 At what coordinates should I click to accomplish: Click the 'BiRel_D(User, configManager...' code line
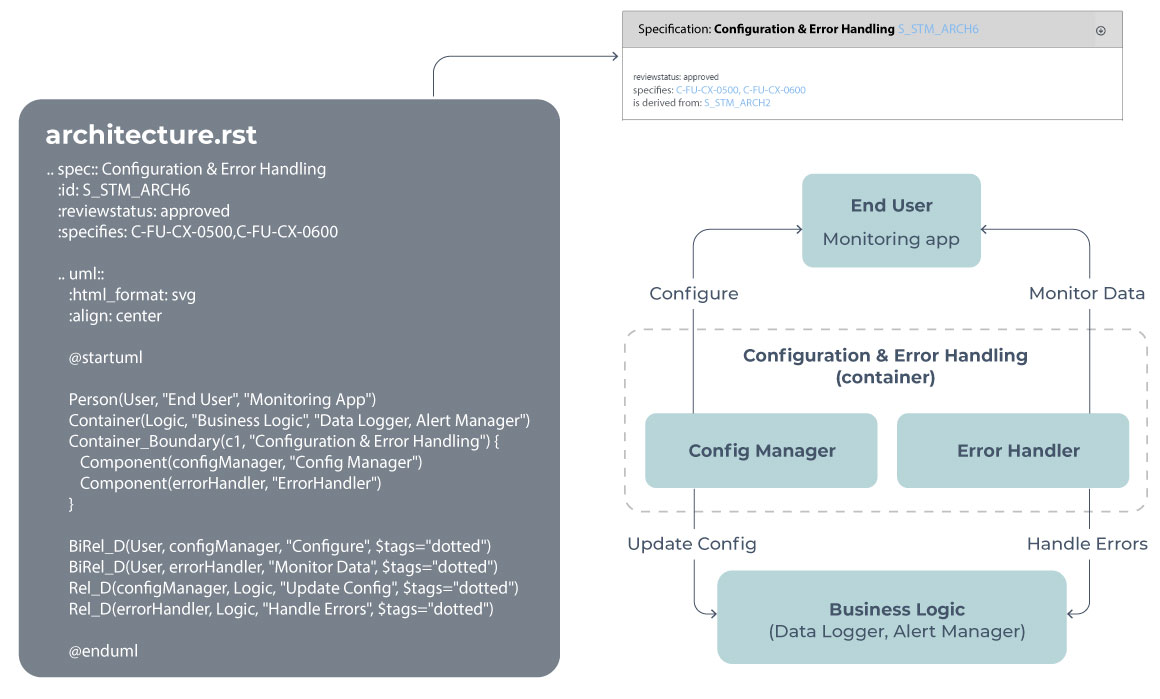click(280, 546)
